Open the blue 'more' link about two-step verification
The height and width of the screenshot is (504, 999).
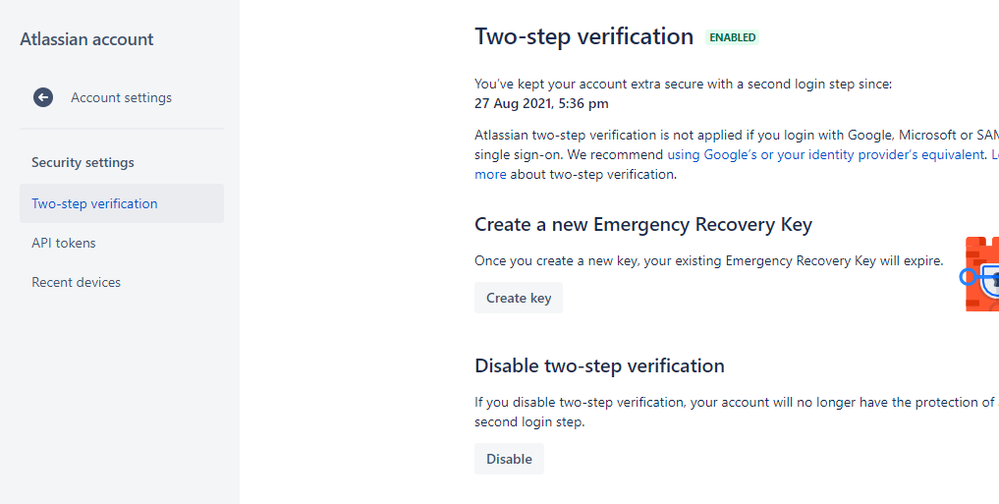pos(491,174)
